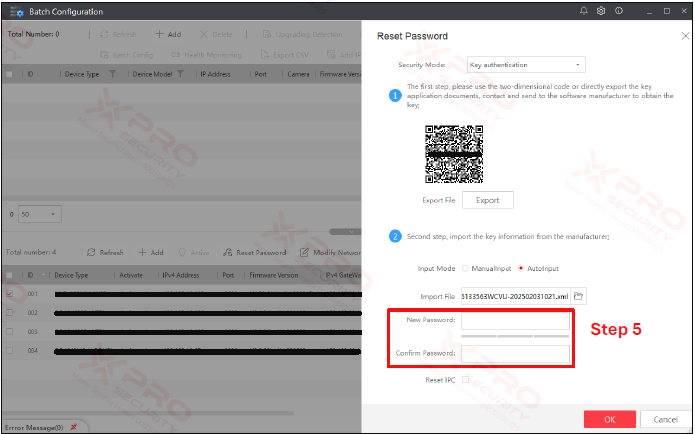Check the checkbox for device 004

click(9, 350)
